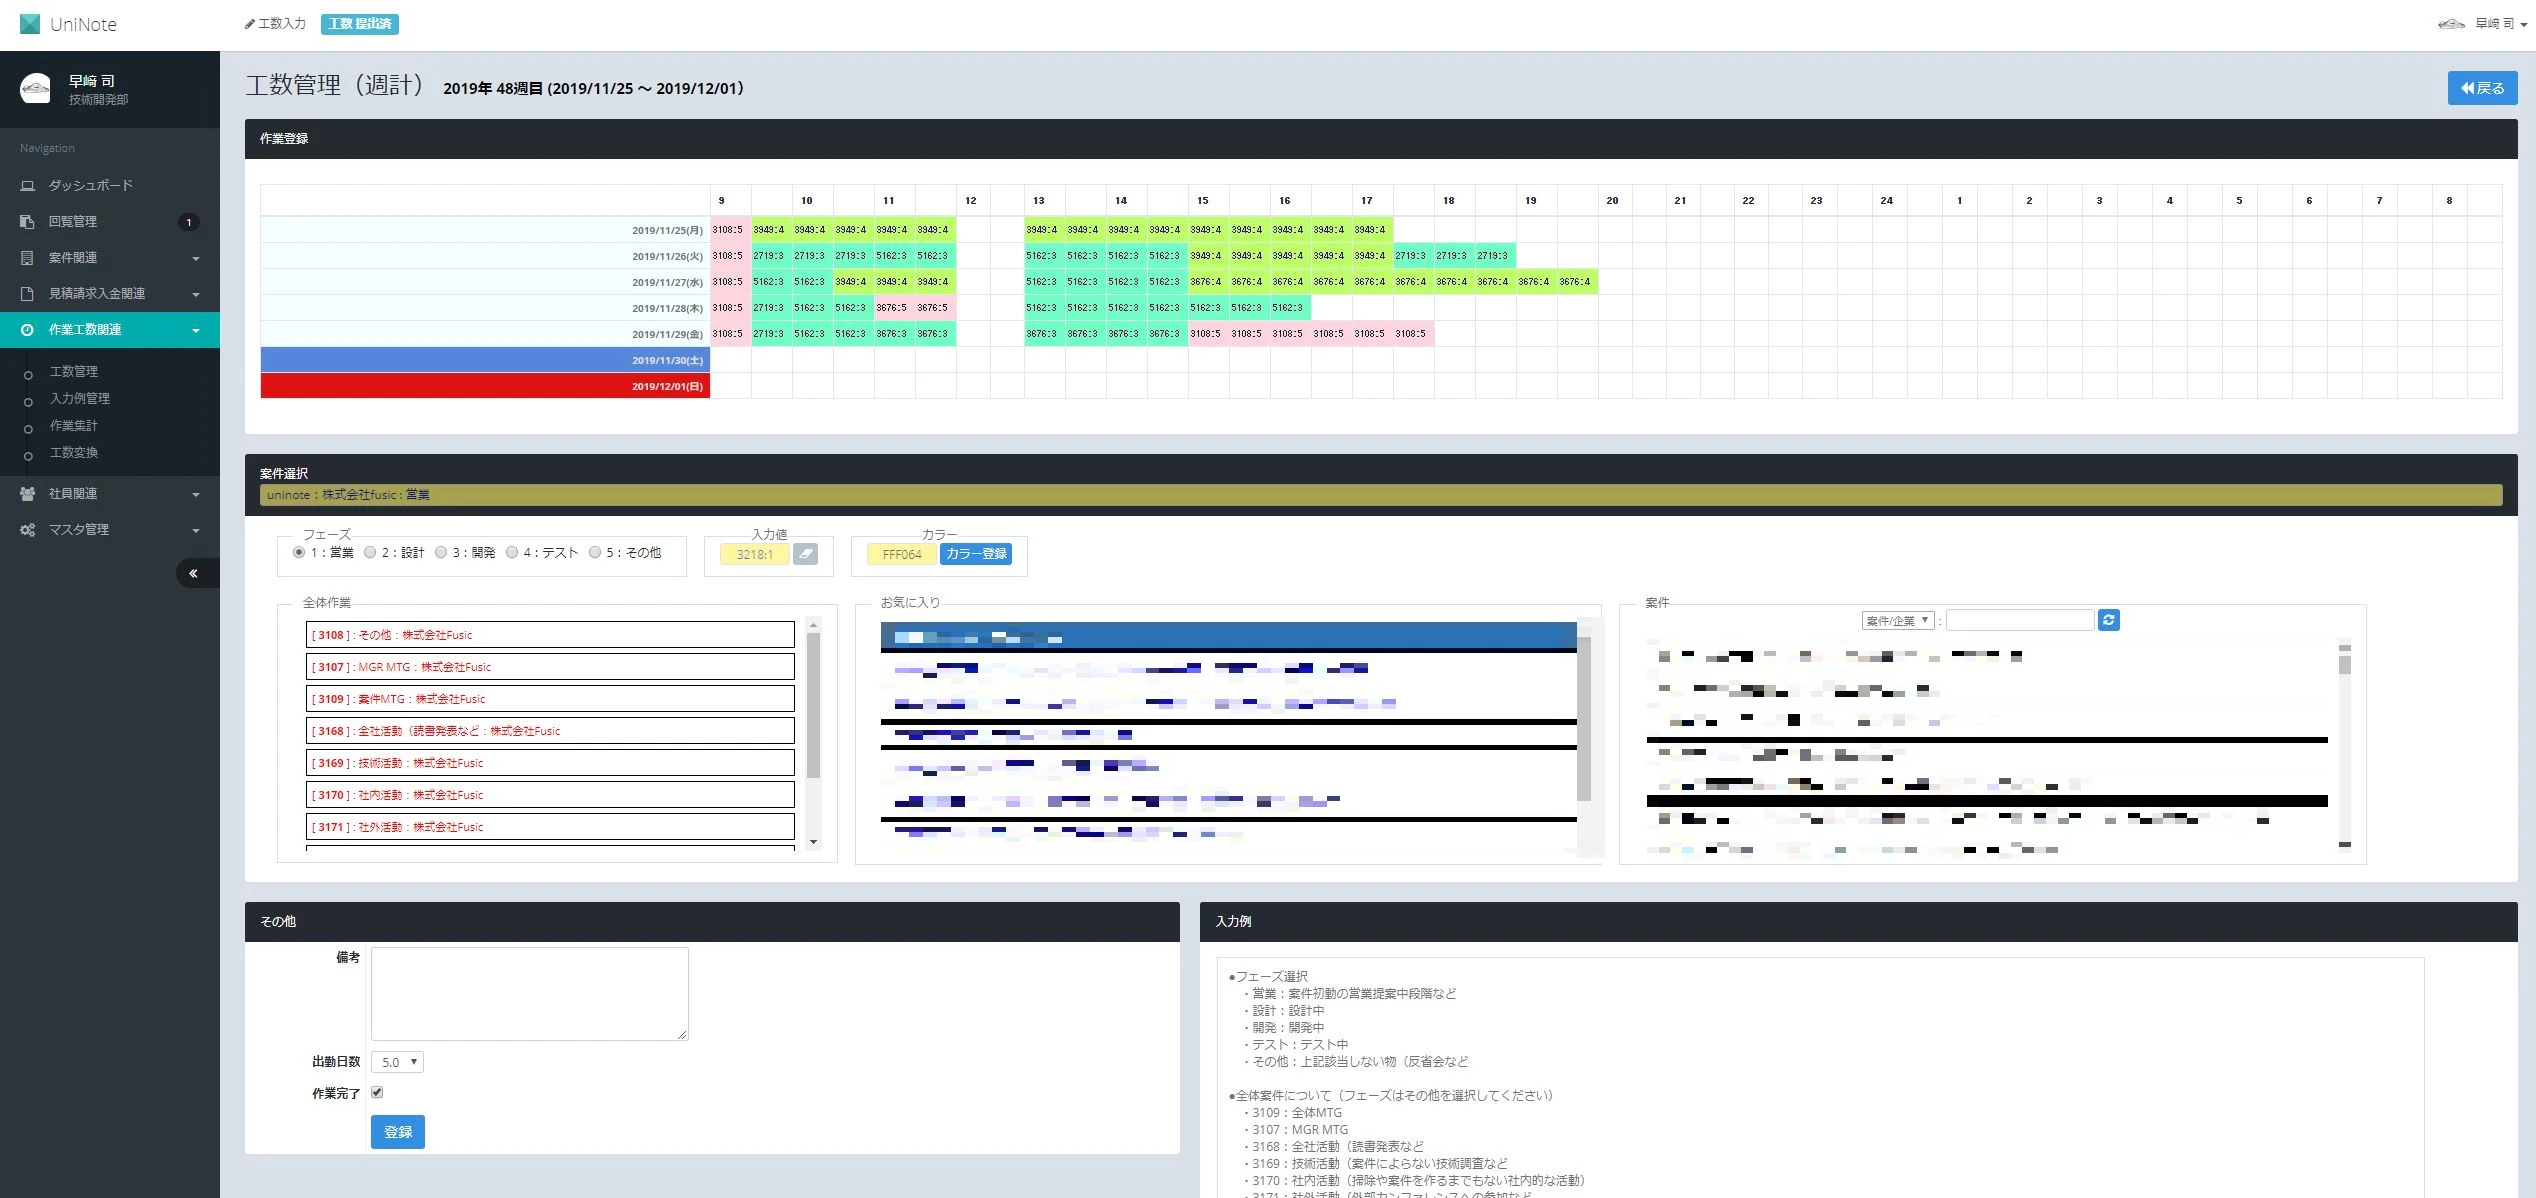This screenshot has height=1198, width=2536.
Task: Toggle the 作業完了 checkbox
Action: pyautogui.click(x=377, y=1092)
